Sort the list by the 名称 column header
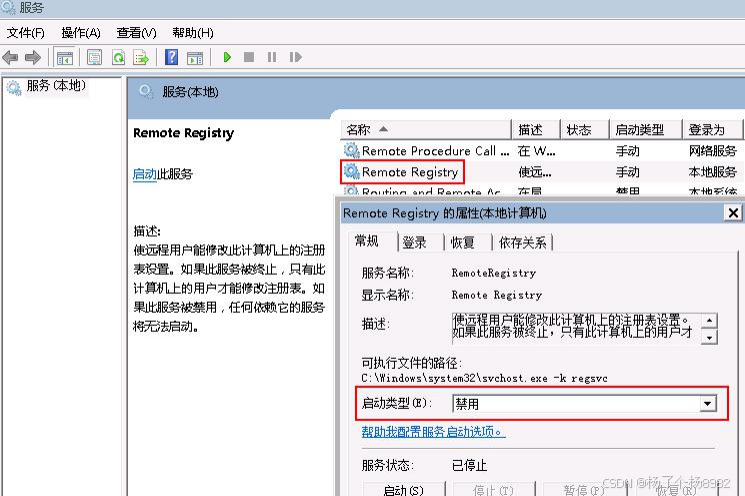Image resolution: width=745 pixels, height=496 pixels. [x=426, y=129]
